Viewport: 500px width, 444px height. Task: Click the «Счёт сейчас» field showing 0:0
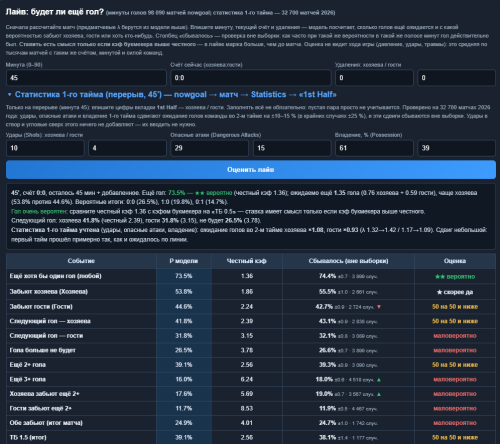coord(251,78)
